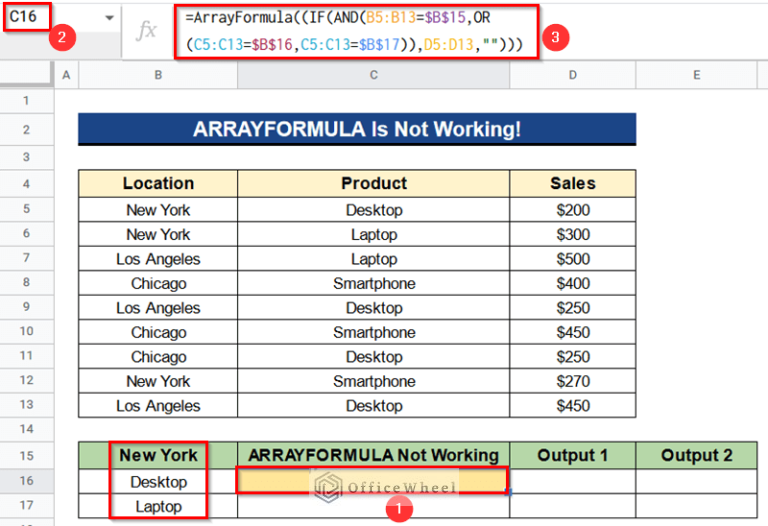Open the name box dropdown arrow

108,19
